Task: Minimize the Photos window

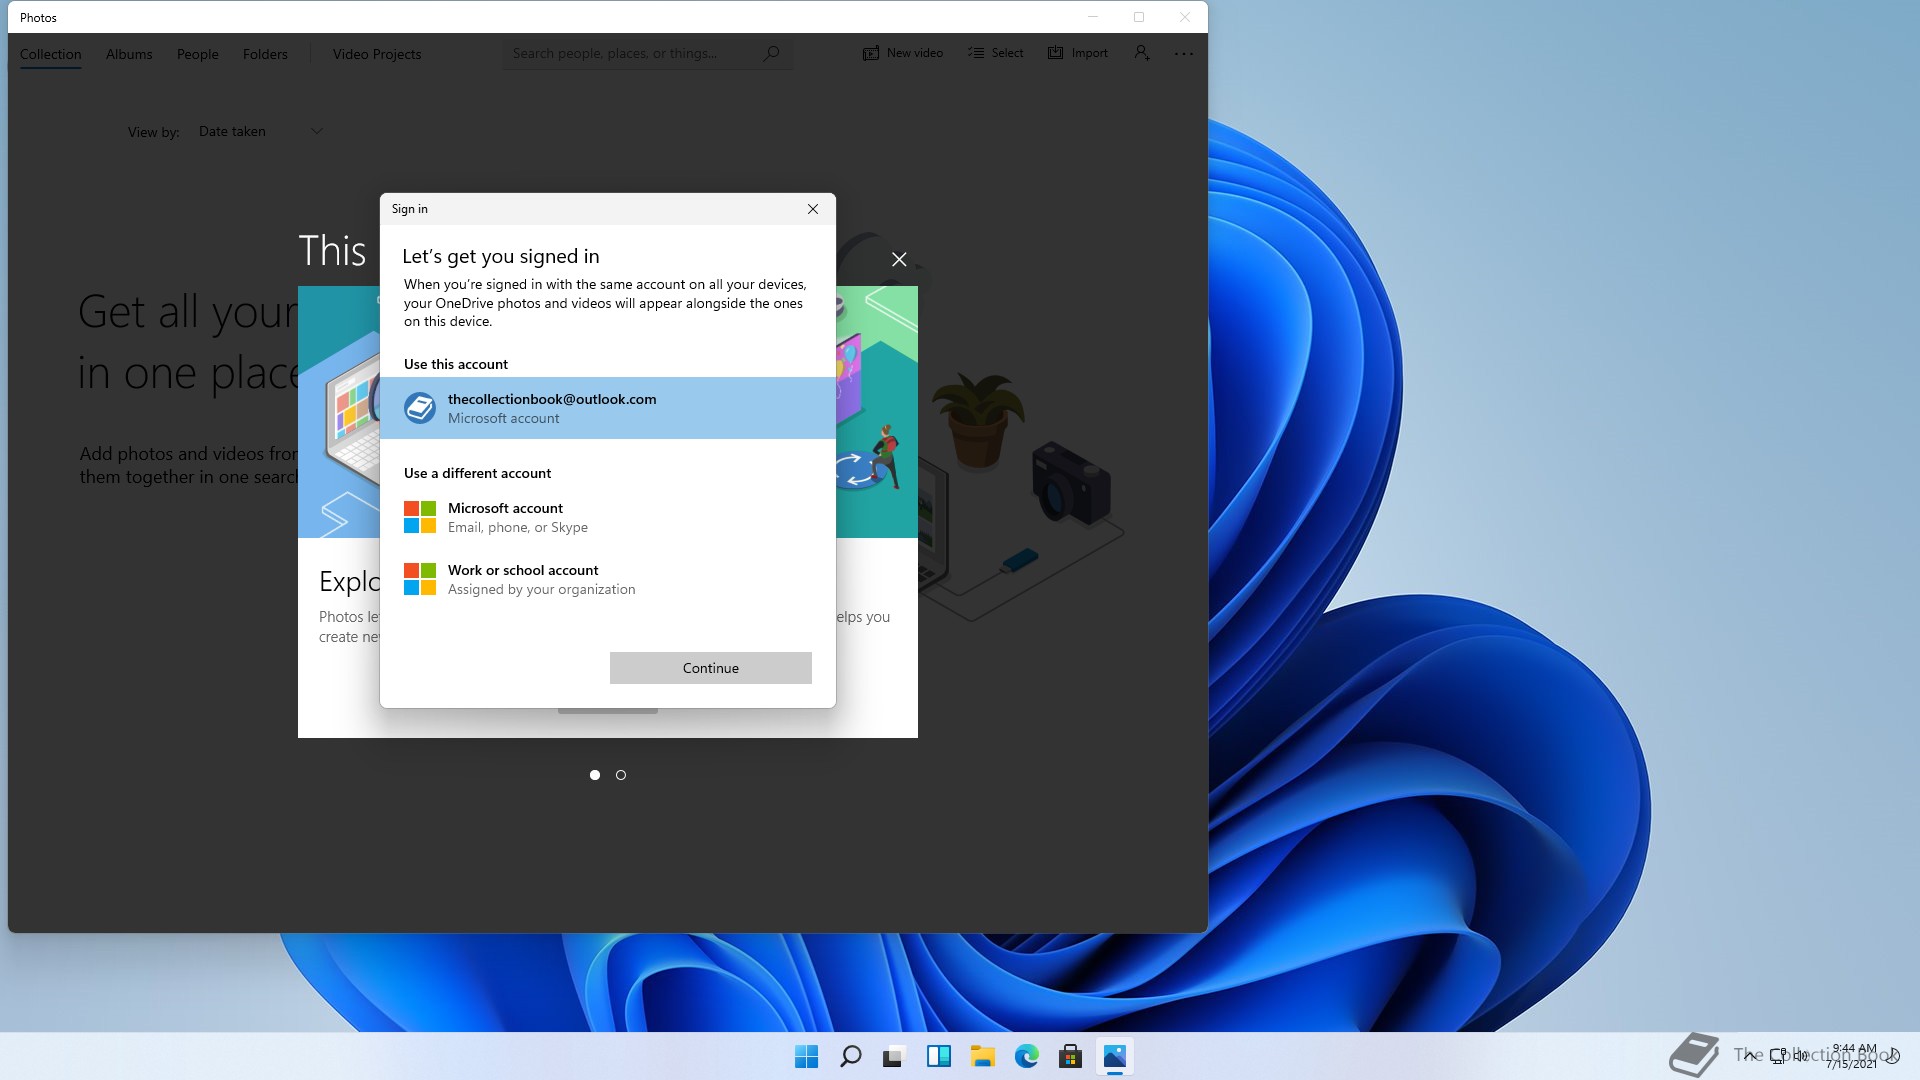Action: pos(1093,17)
